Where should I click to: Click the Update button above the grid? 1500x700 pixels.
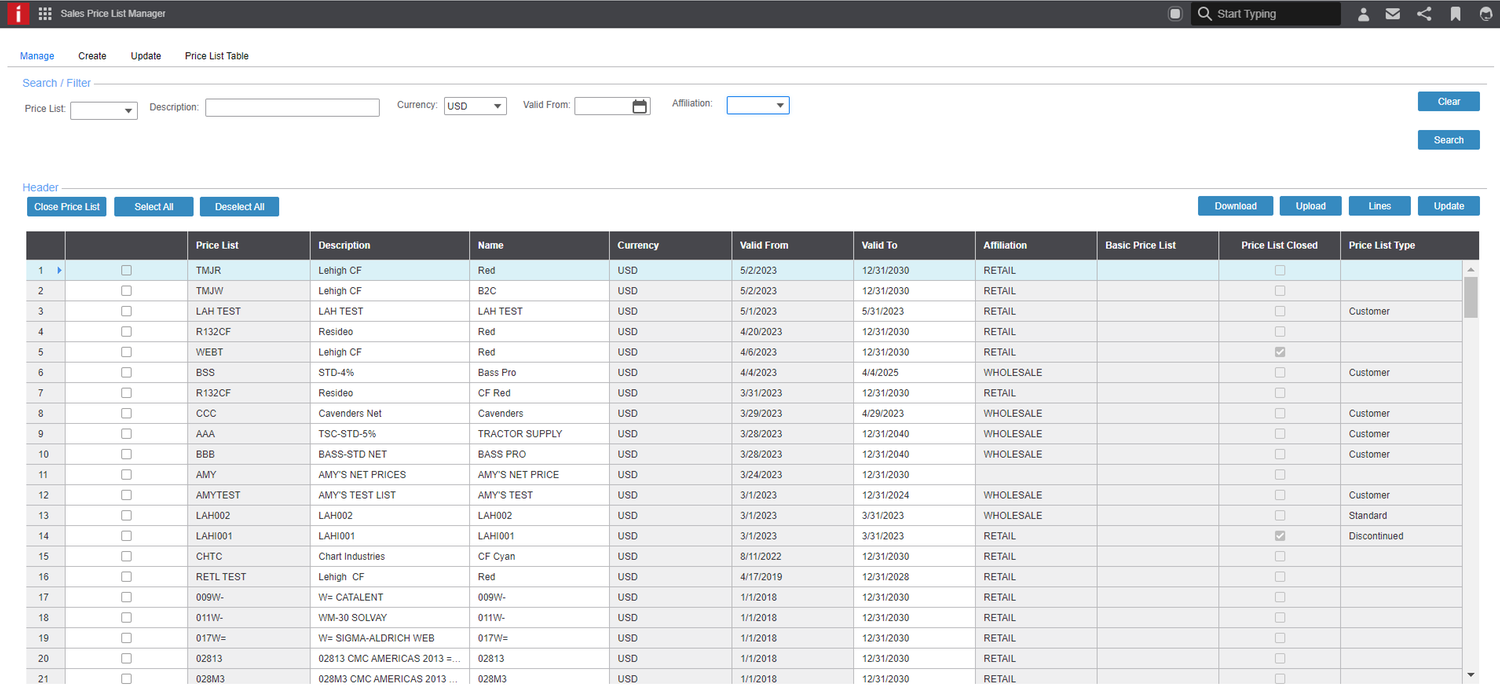pyautogui.click(x=1449, y=206)
